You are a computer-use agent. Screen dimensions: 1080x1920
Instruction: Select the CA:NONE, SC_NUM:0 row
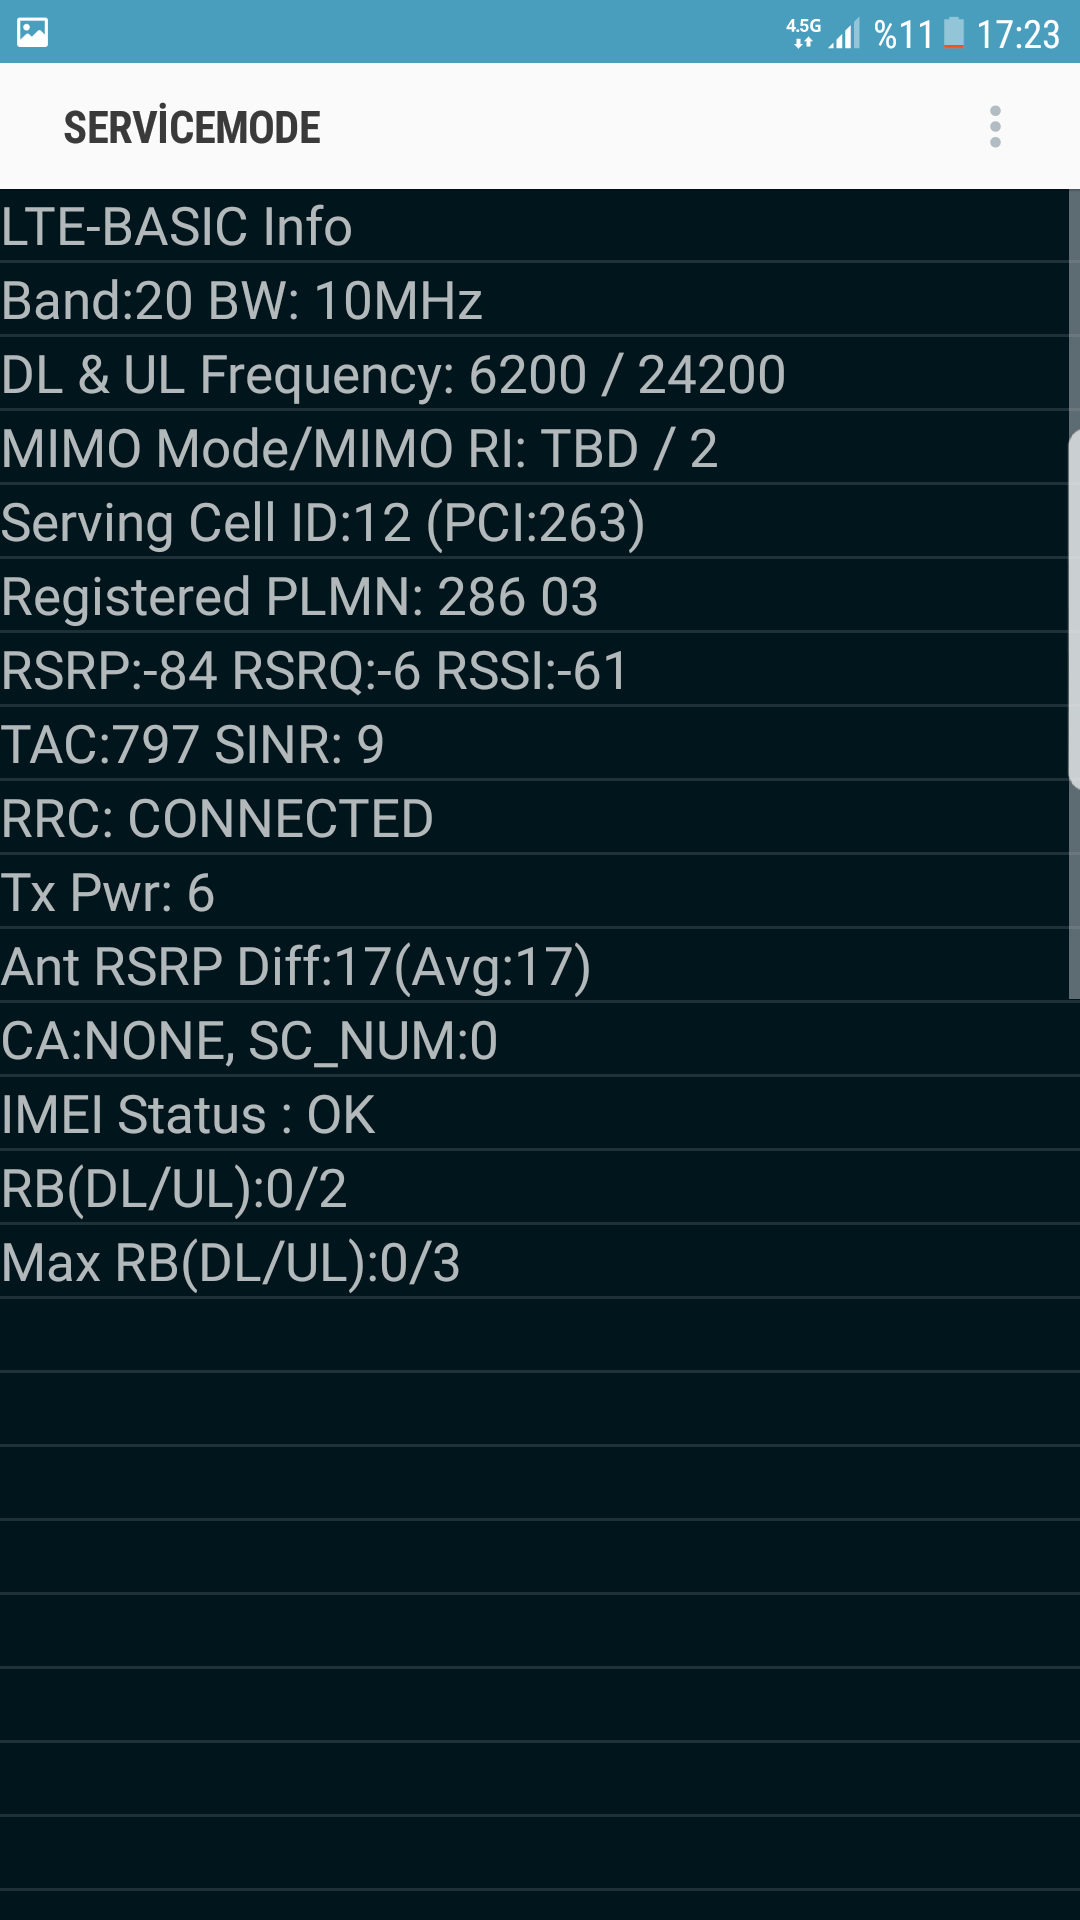[x=540, y=1040]
